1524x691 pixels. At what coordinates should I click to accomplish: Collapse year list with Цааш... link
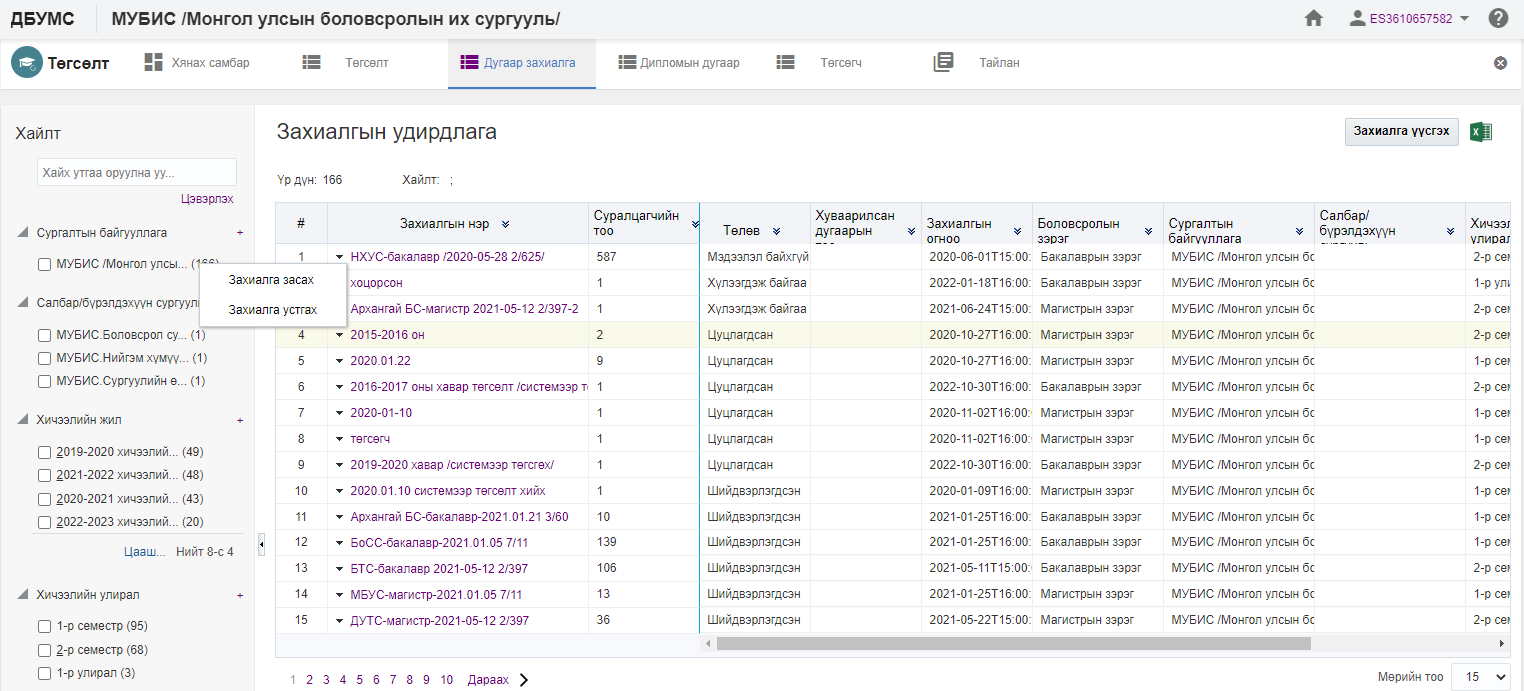coord(145,552)
